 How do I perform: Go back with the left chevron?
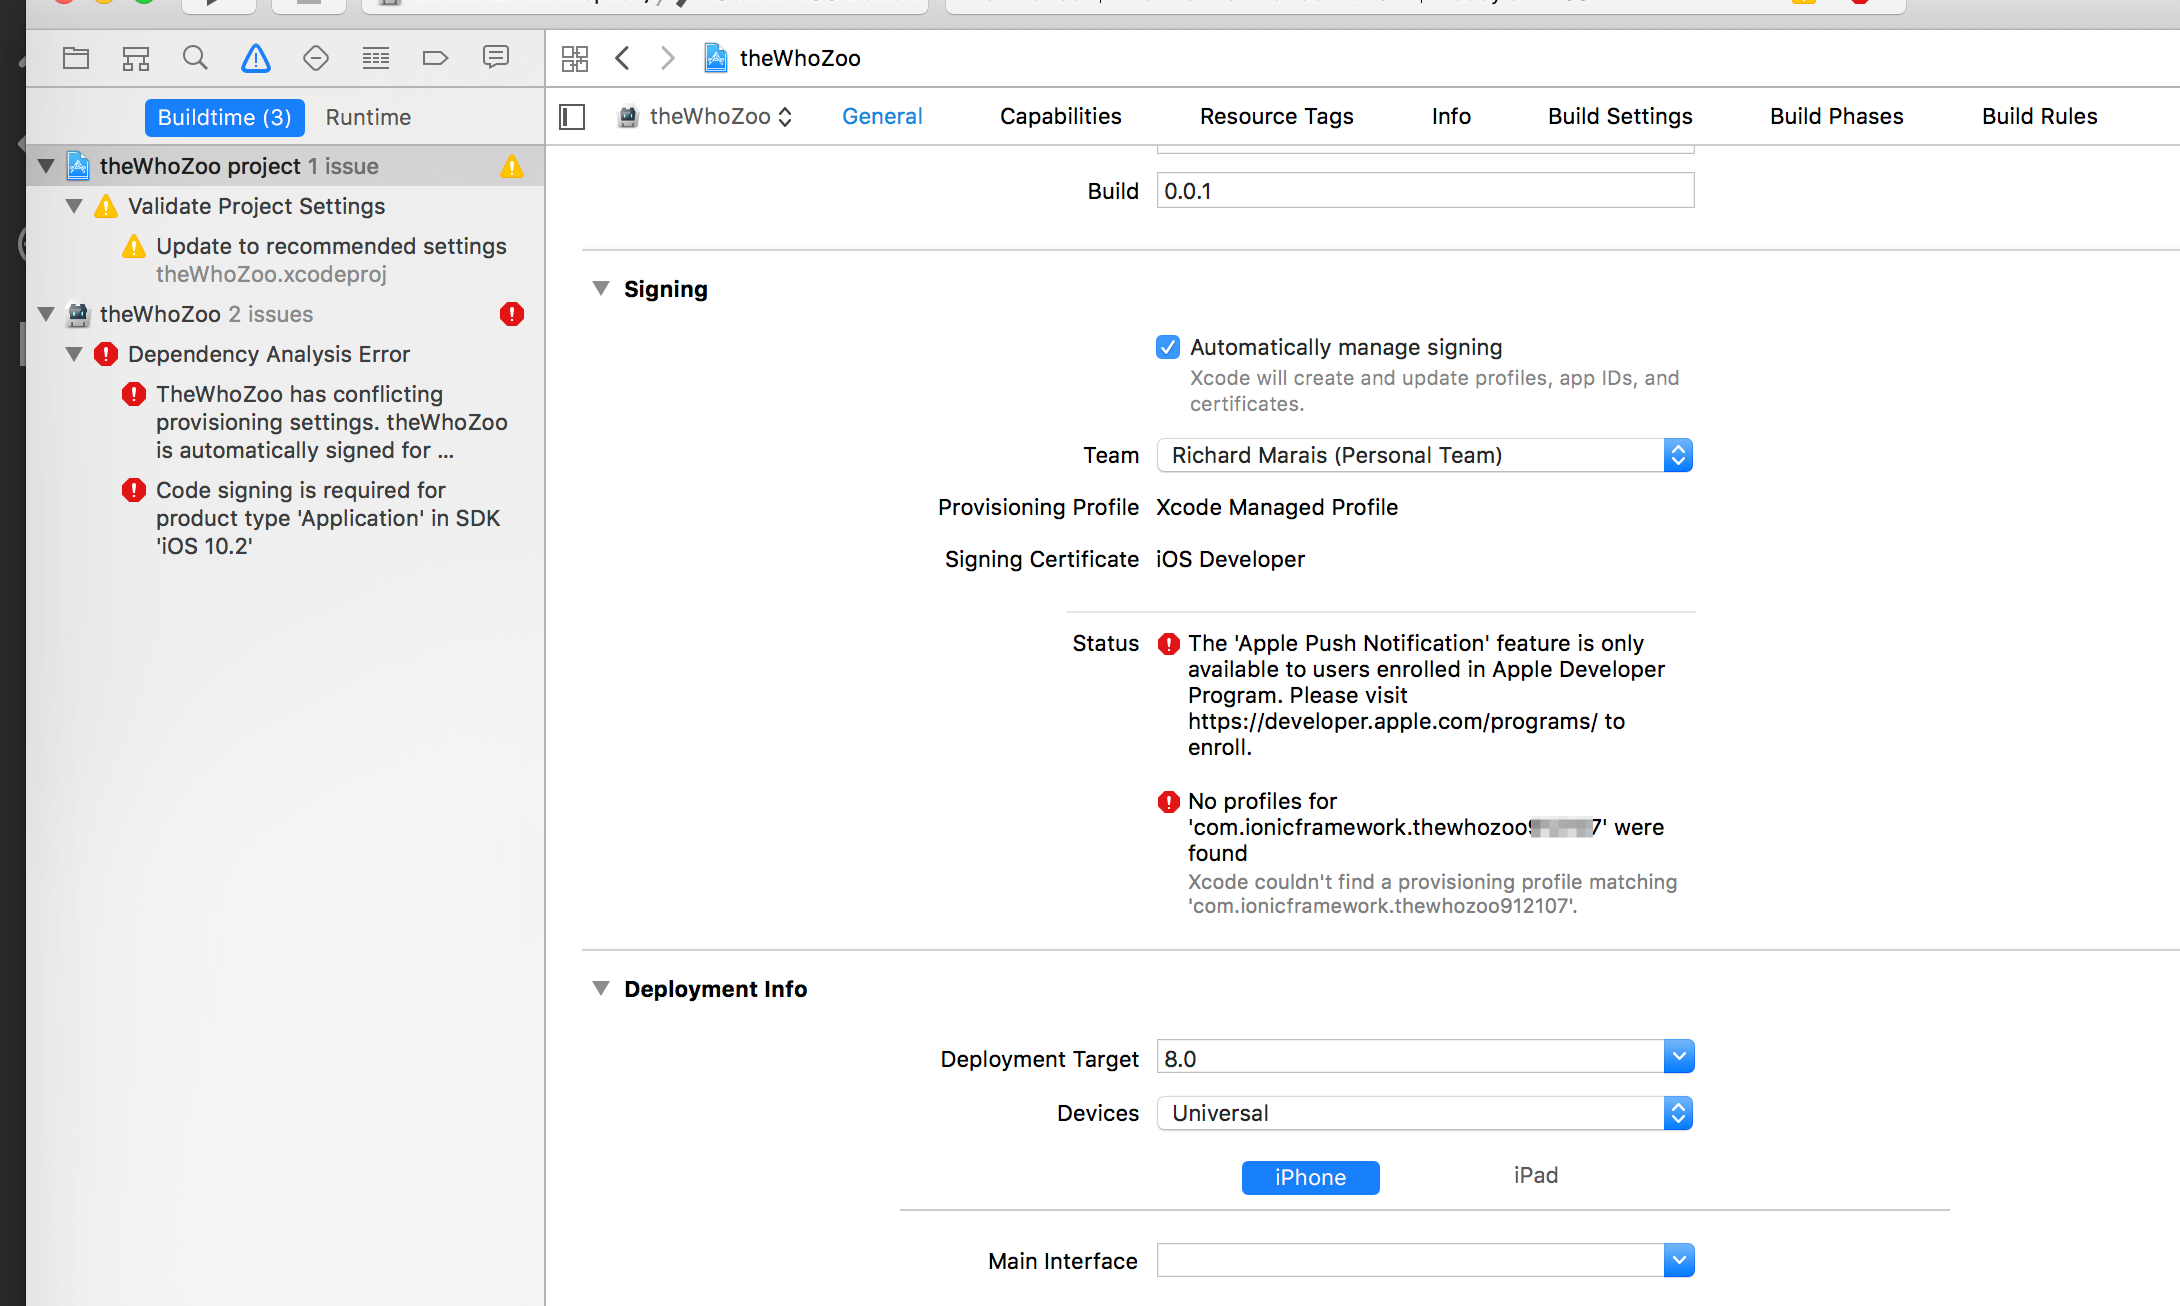pos(622,58)
